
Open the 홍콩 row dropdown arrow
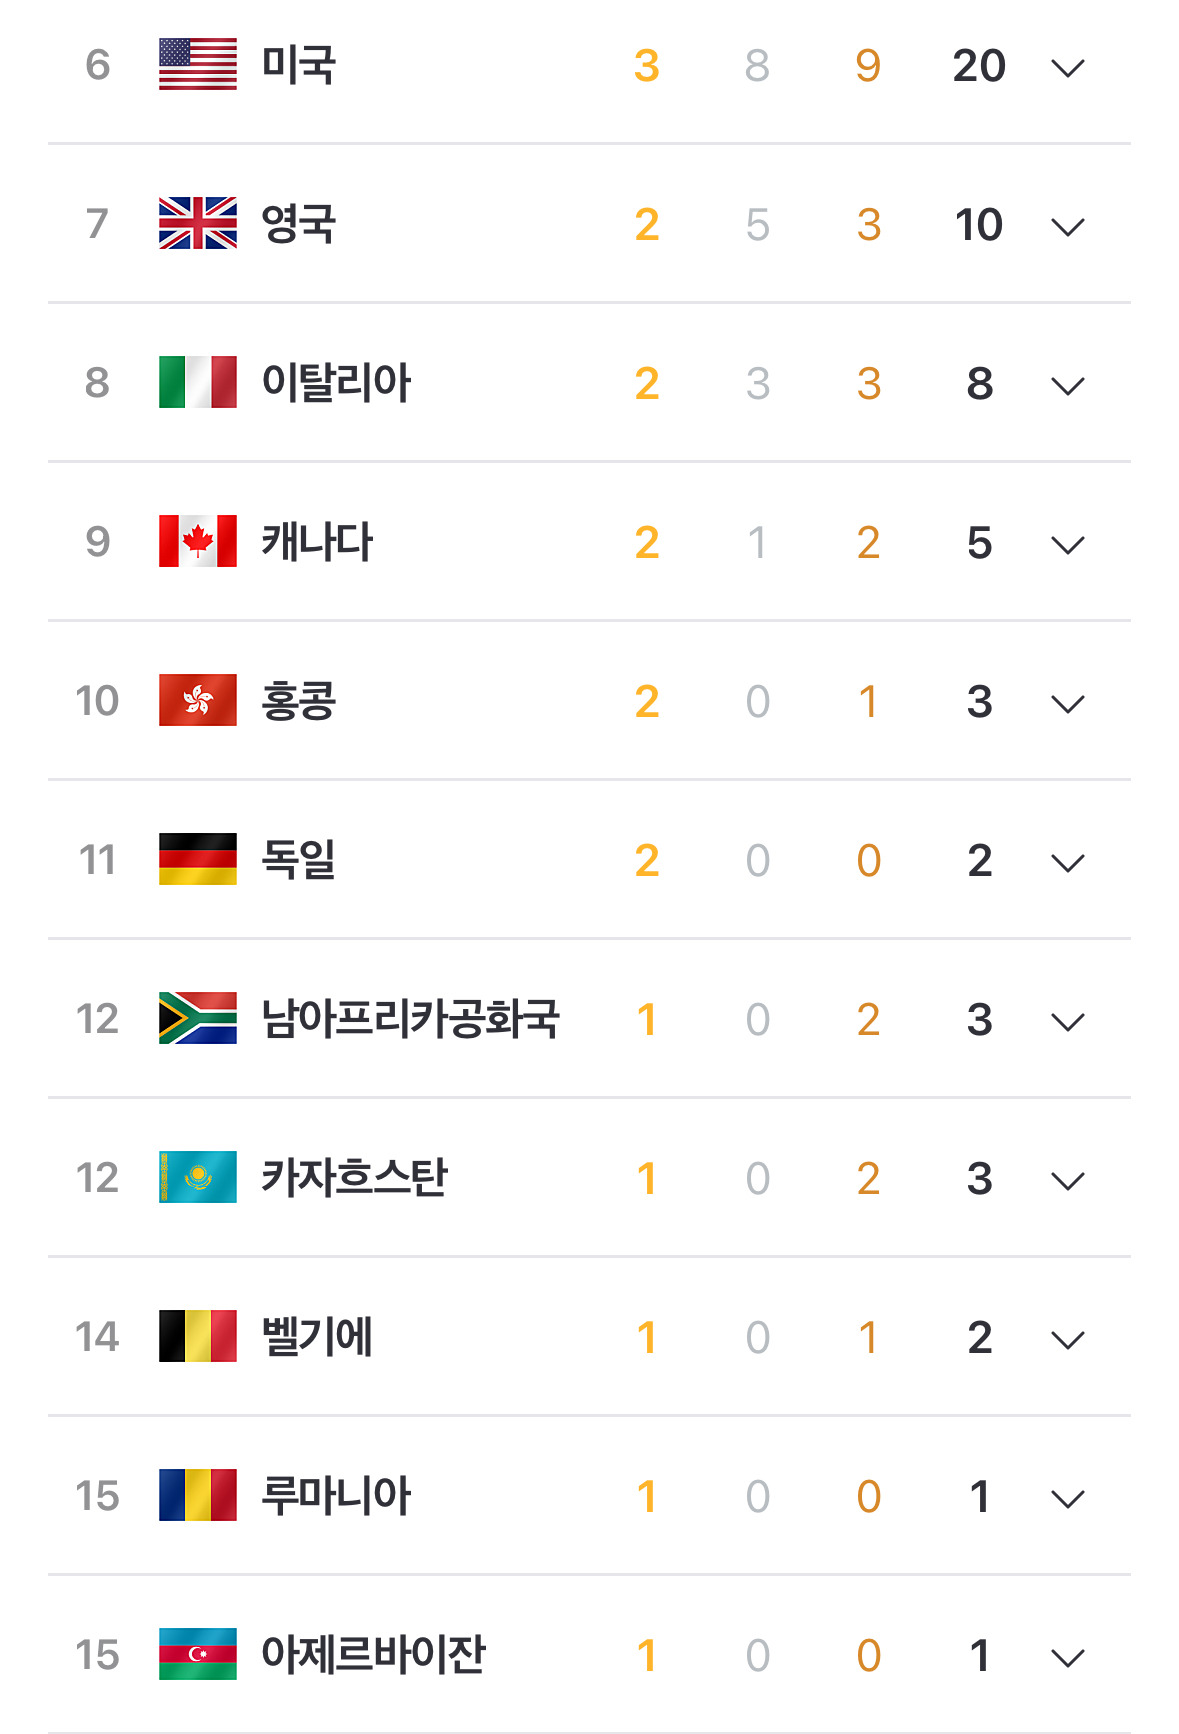tap(1067, 704)
